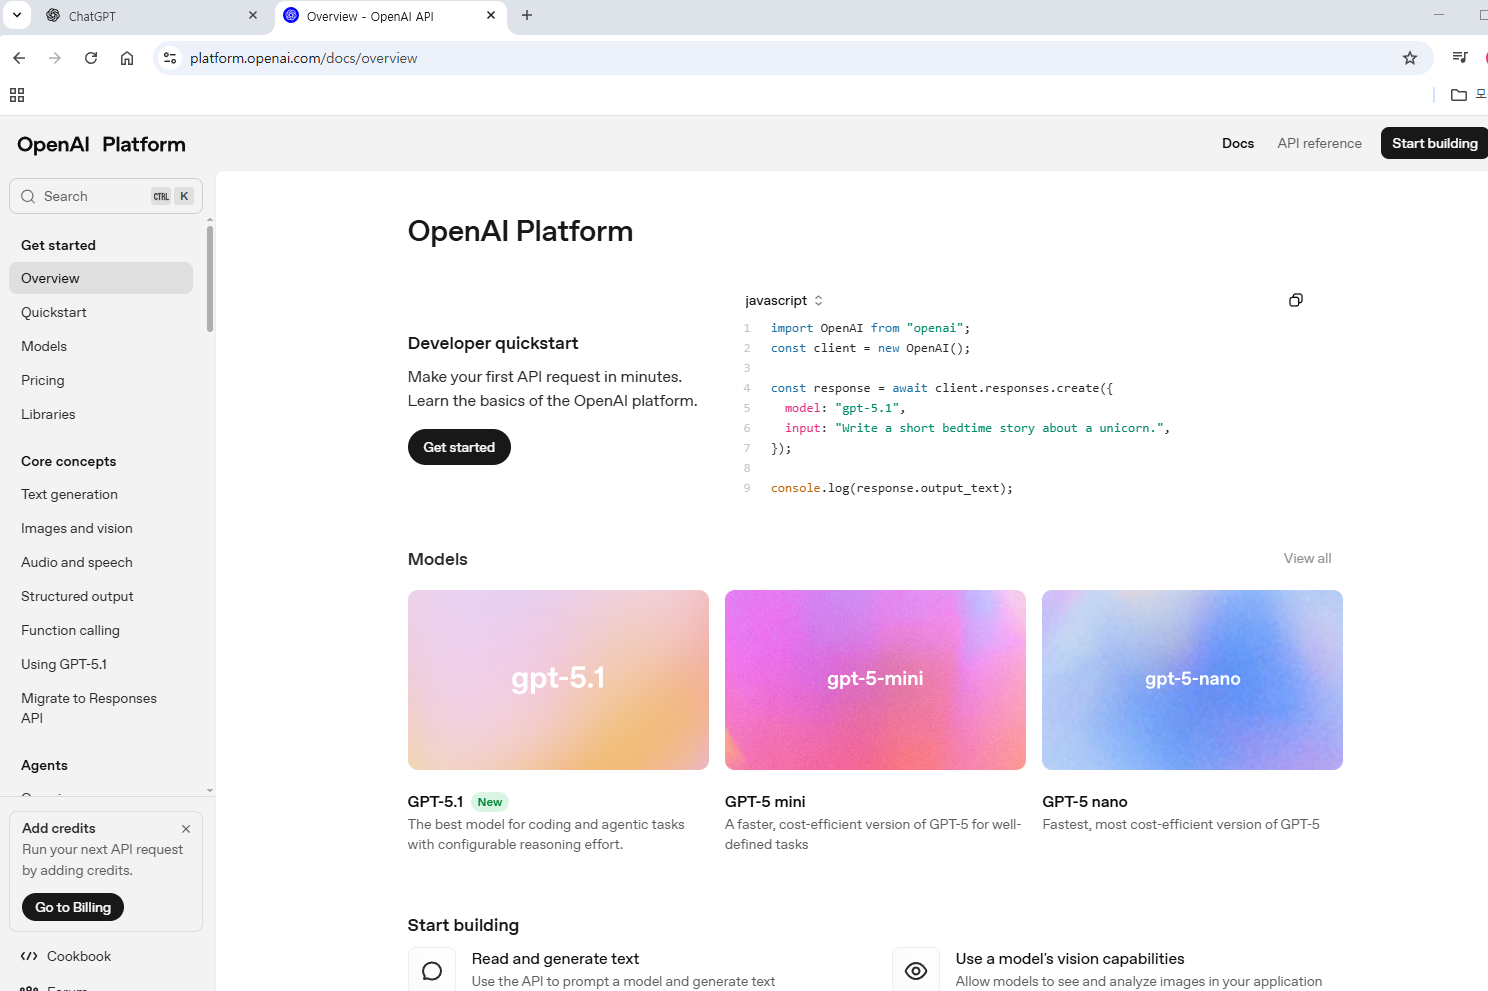Click the Get started button

(459, 447)
